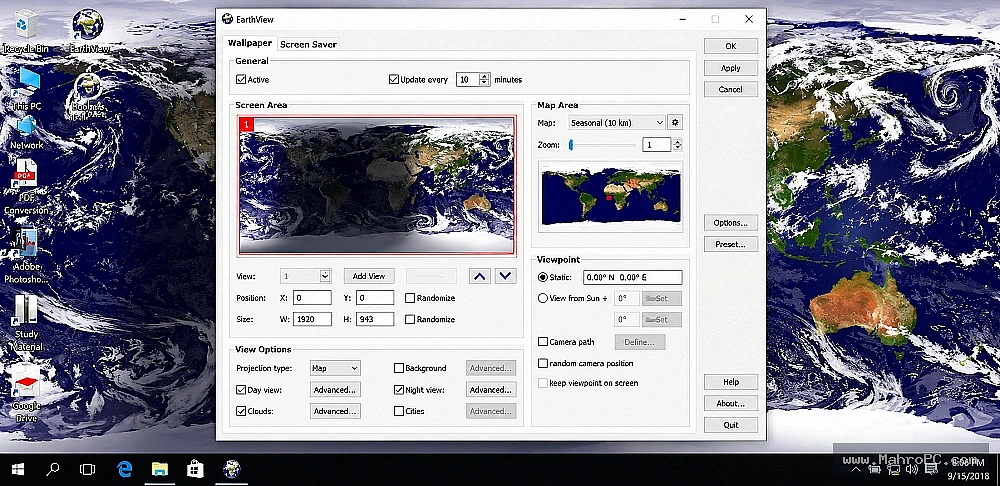Click the world map thumbnail in Map Area
The image size is (1000, 486).
[x=610, y=196]
